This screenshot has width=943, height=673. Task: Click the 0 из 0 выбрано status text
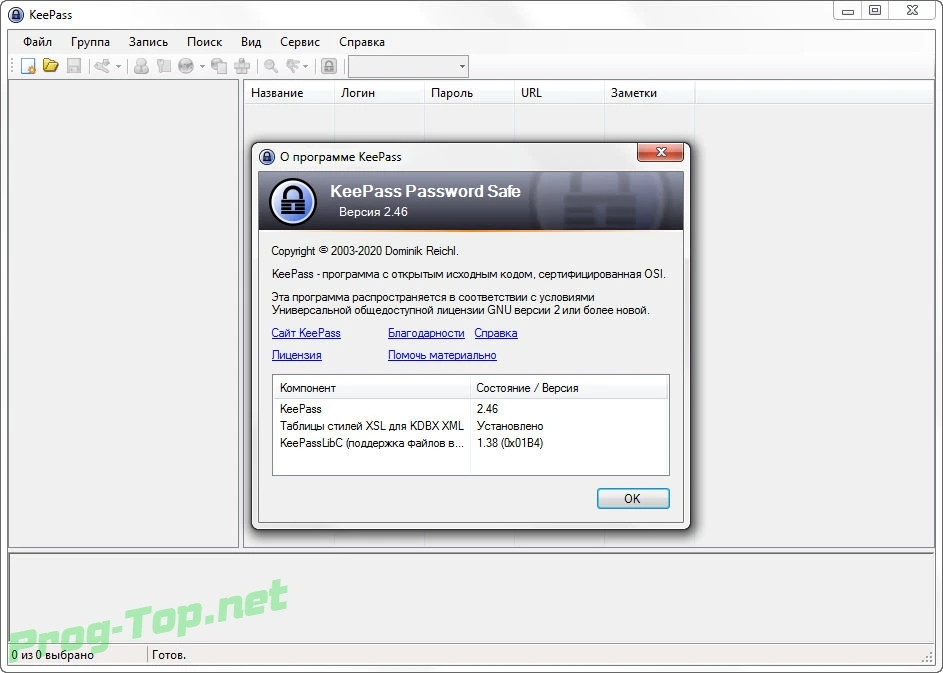pyautogui.click(x=52, y=655)
